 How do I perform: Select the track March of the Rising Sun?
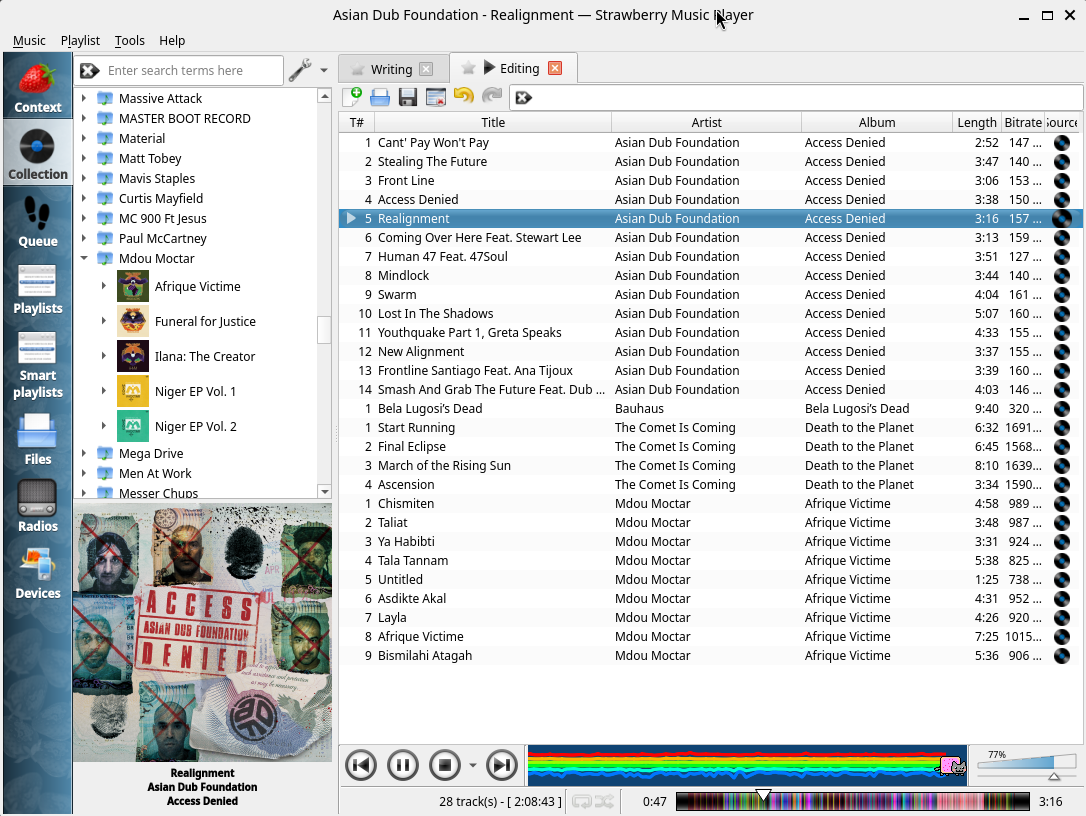709,465
